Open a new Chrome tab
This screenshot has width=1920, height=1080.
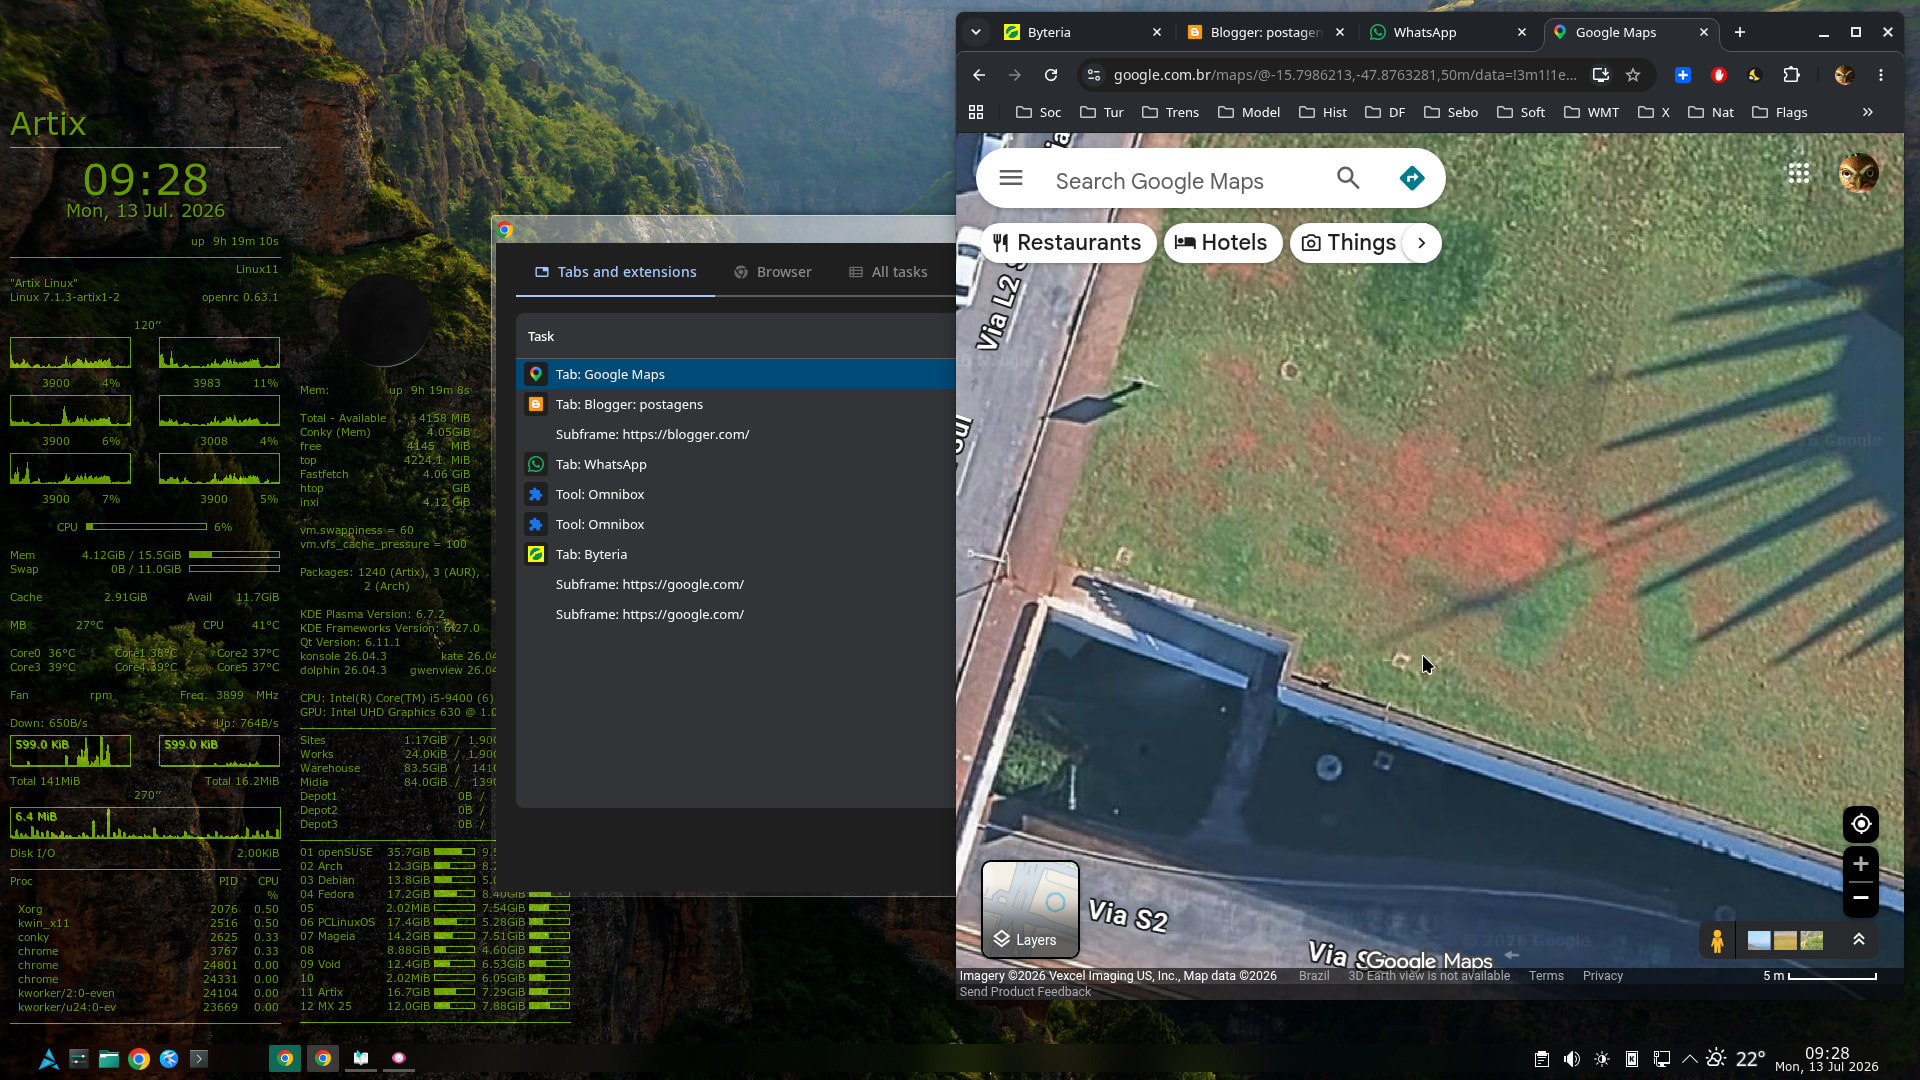click(1740, 32)
